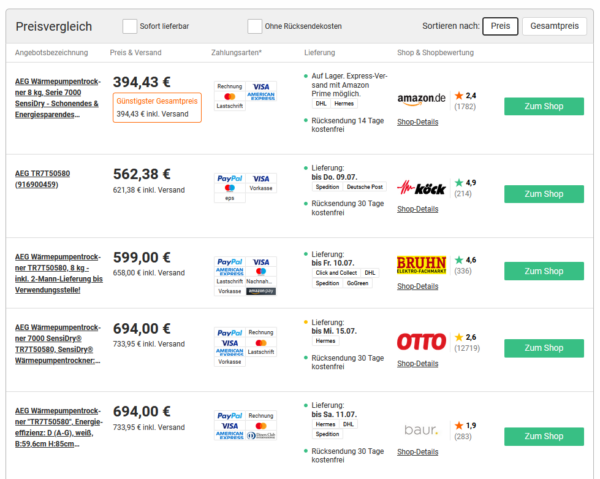This screenshot has height=479, width=600.
Task: Click the 2,4 star rating of amazon.de
Action: coord(465,96)
